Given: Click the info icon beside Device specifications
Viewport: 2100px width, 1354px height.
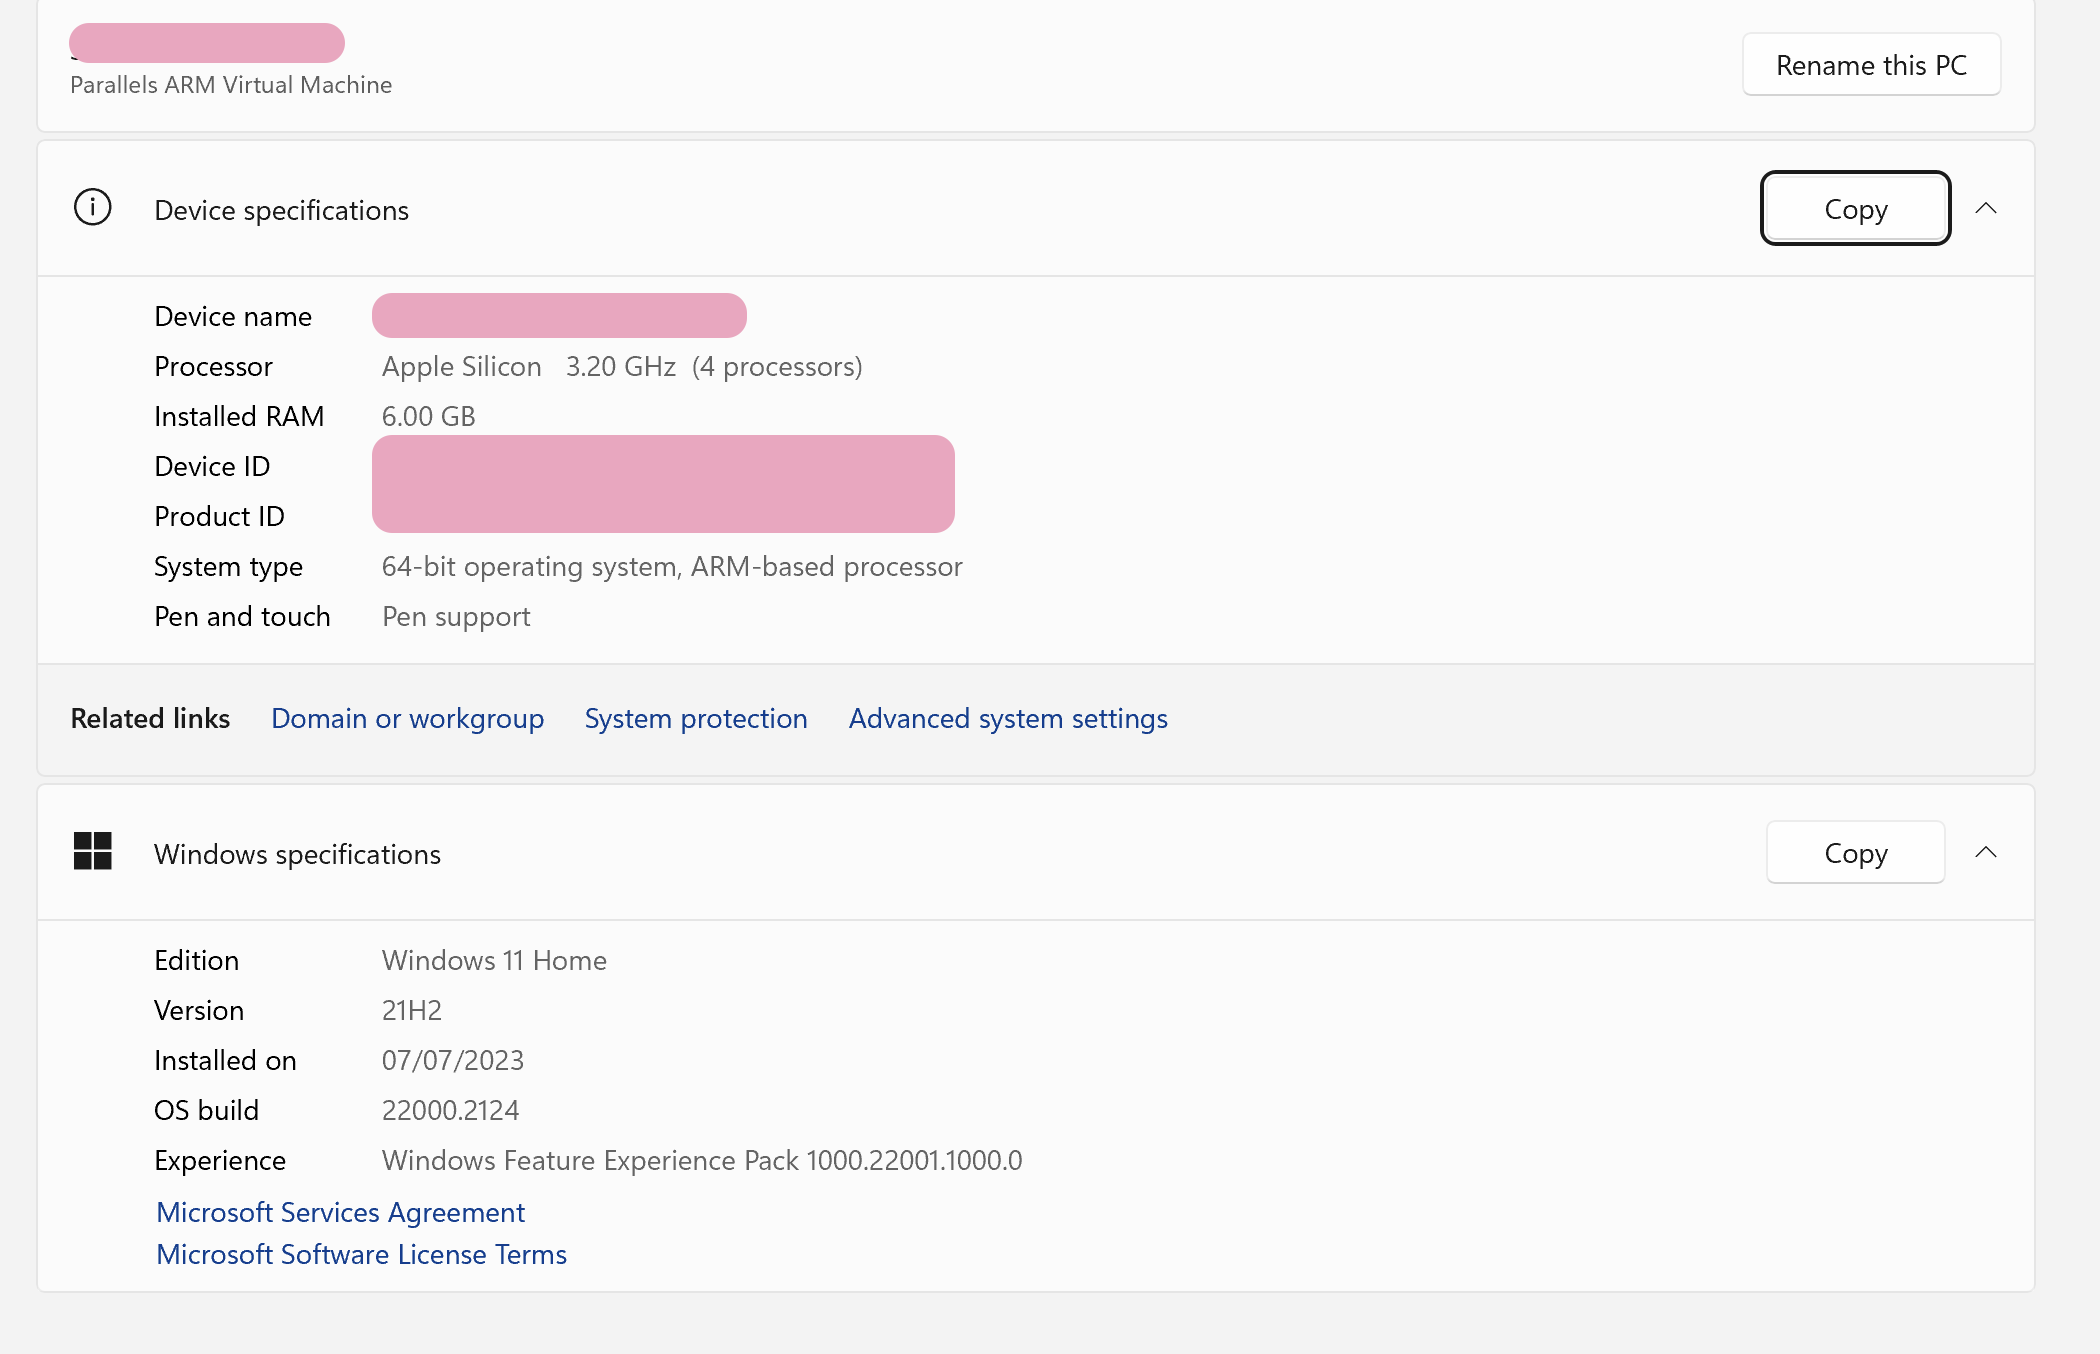Looking at the screenshot, I should pyautogui.click(x=91, y=207).
